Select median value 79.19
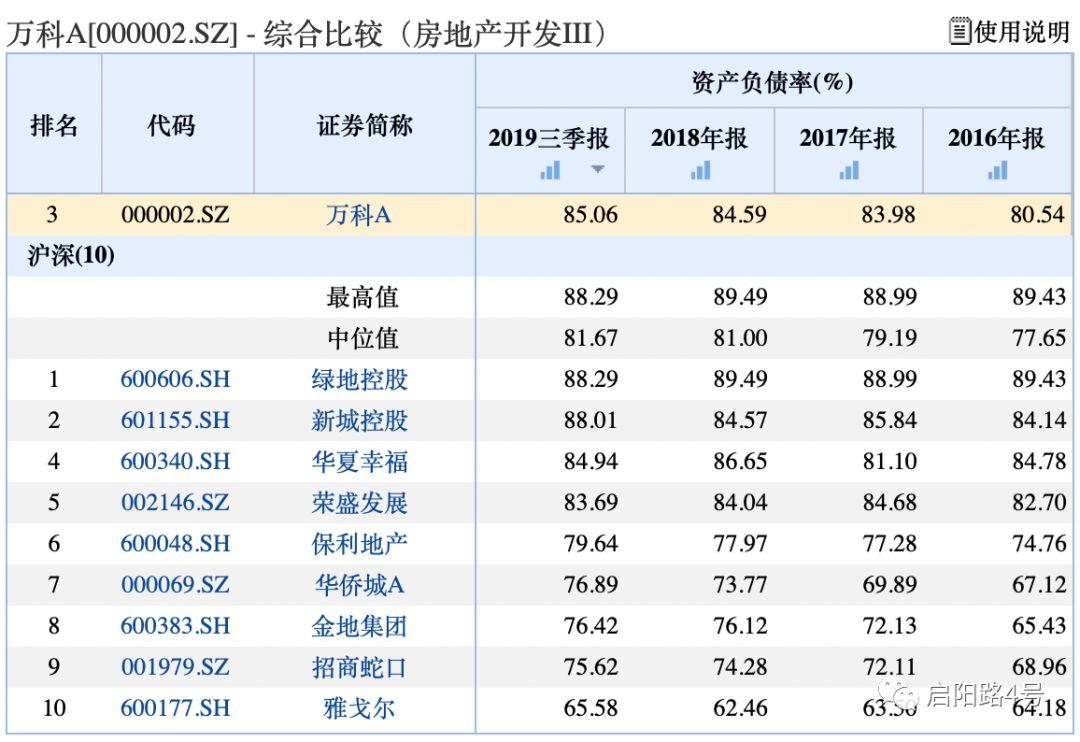Viewport: 1080px width, 742px height. pyautogui.click(x=890, y=338)
